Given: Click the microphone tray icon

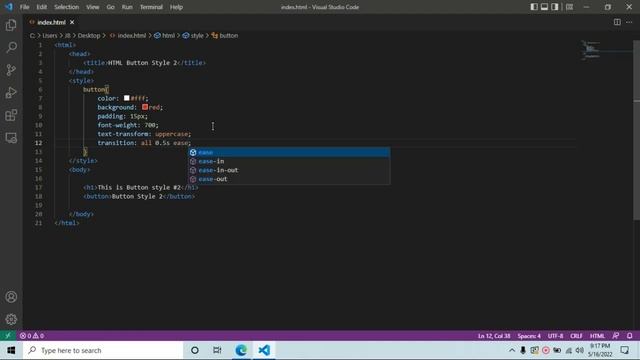Looking at the screenshot, I should click(523, 350).
